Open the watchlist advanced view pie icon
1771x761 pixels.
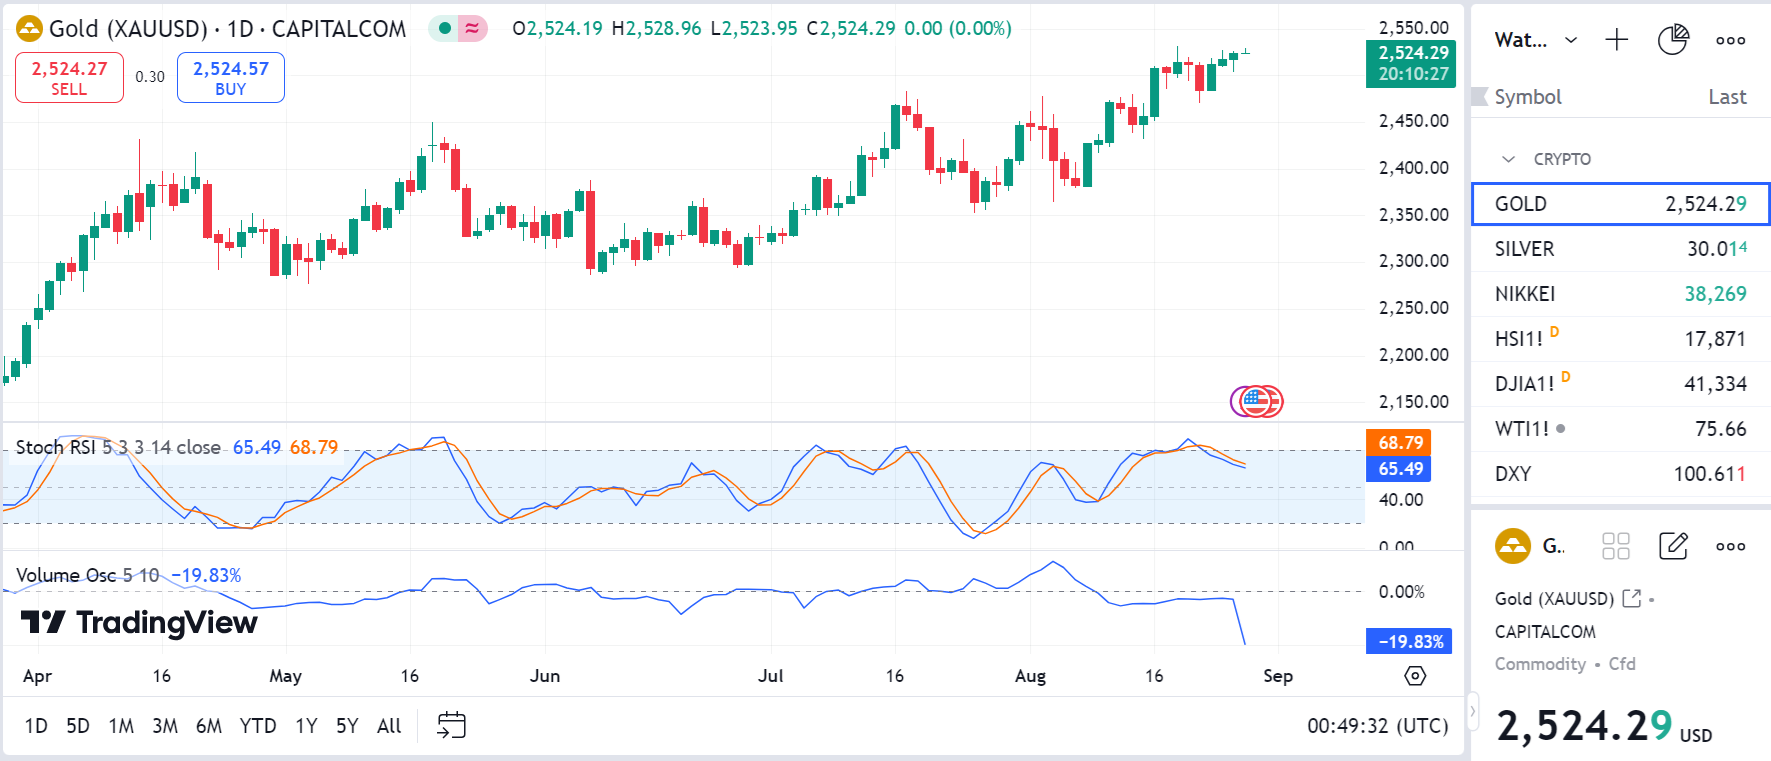[x=1673, y=40]
